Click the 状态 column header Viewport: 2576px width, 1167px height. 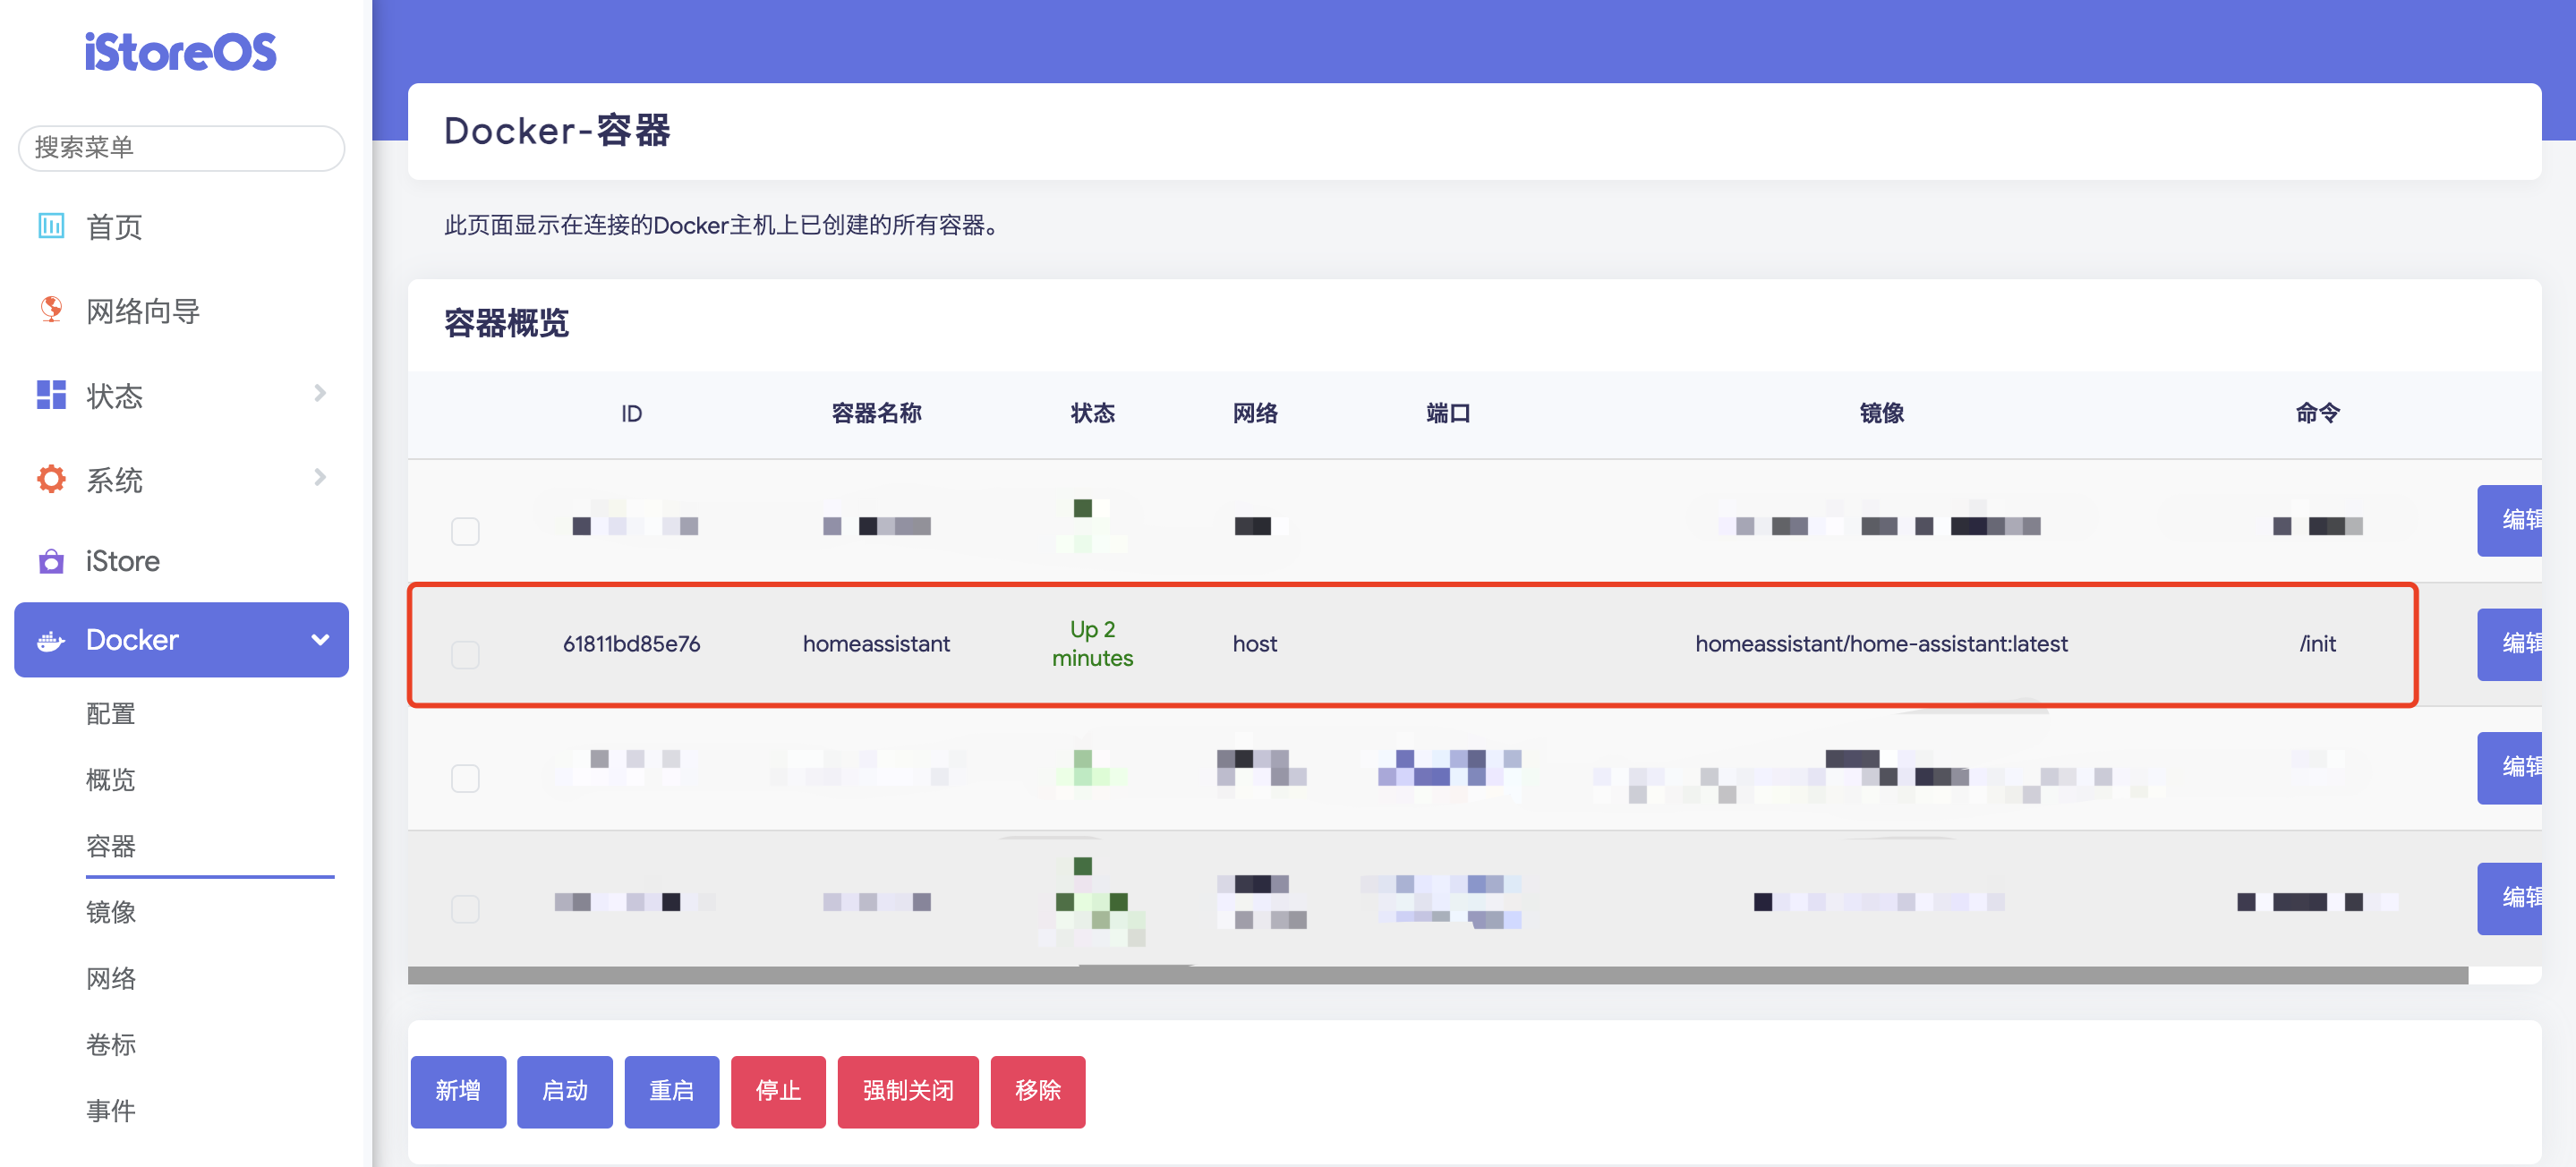pos(1092,414)
